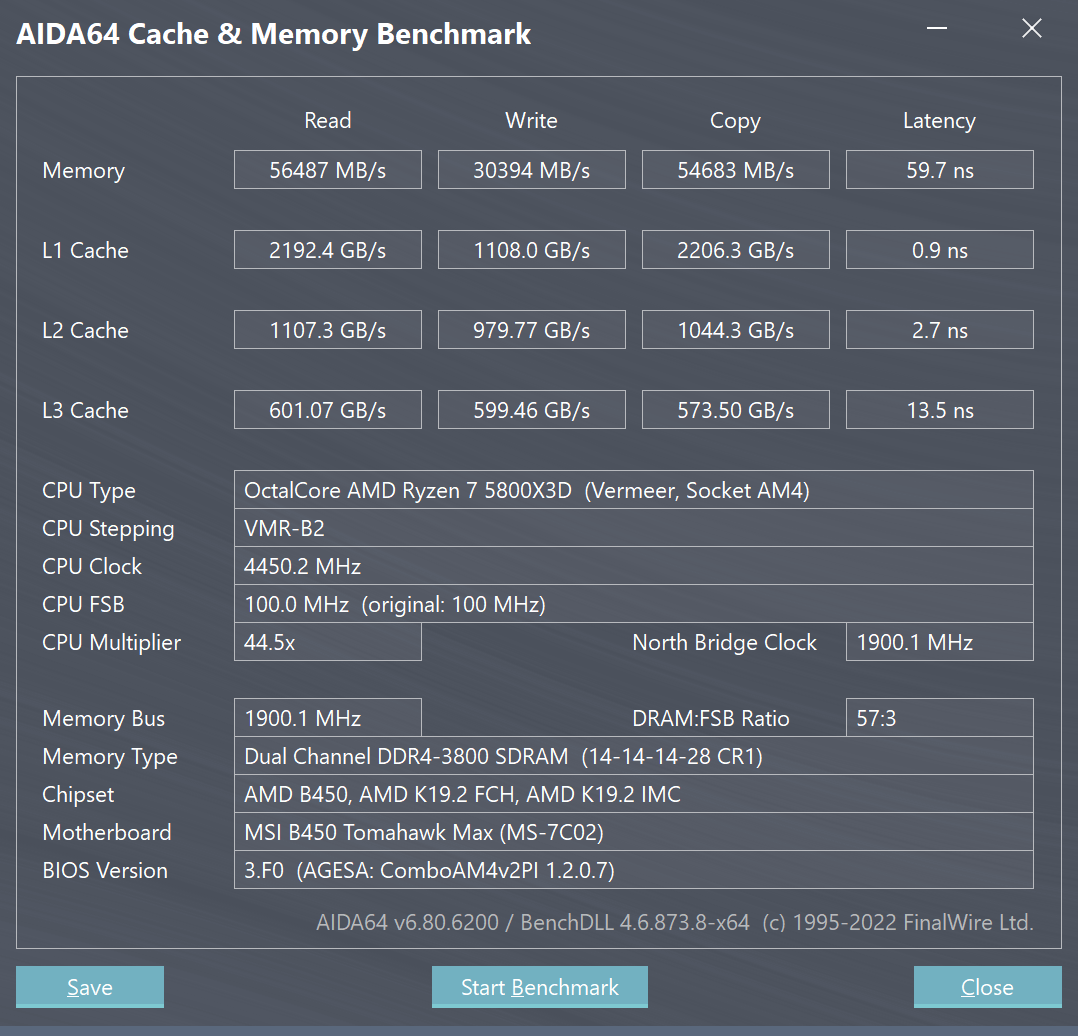Click the CPU Type field showing Ryzen 7 5800X3D

[634, 489]
